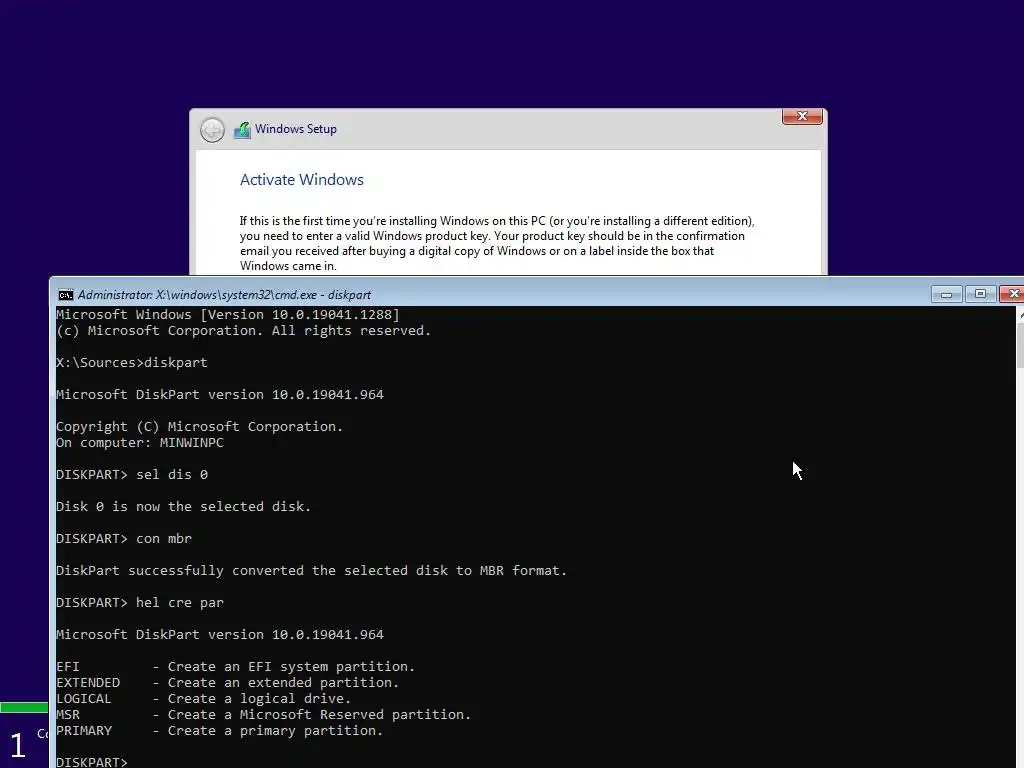Click the 'DISKPART> con mbr' line
Image resolution: width=1024 pixels, height=768 pixels.
point(123,539)
